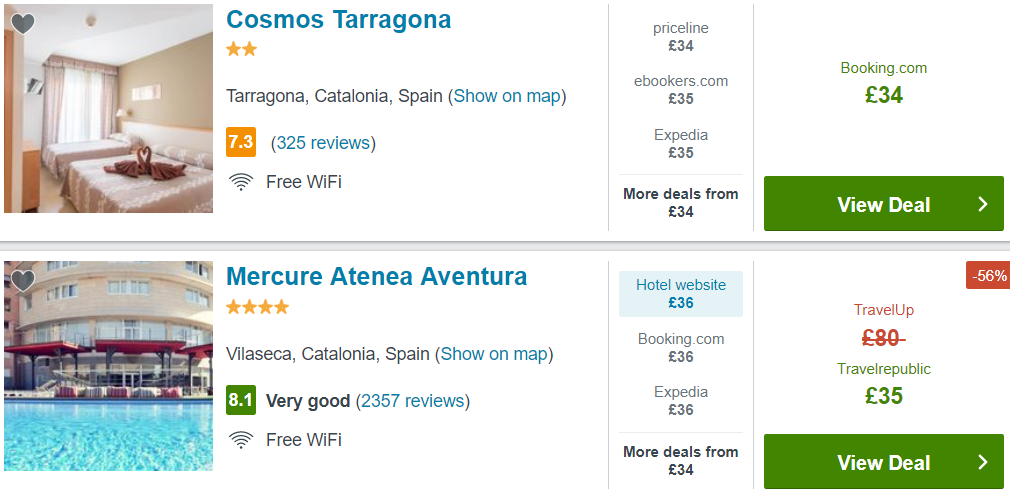The width and height of the screenshot is (1010, 495).
Task: Click the 8.1 green rating badge
Action: (241, 400)
